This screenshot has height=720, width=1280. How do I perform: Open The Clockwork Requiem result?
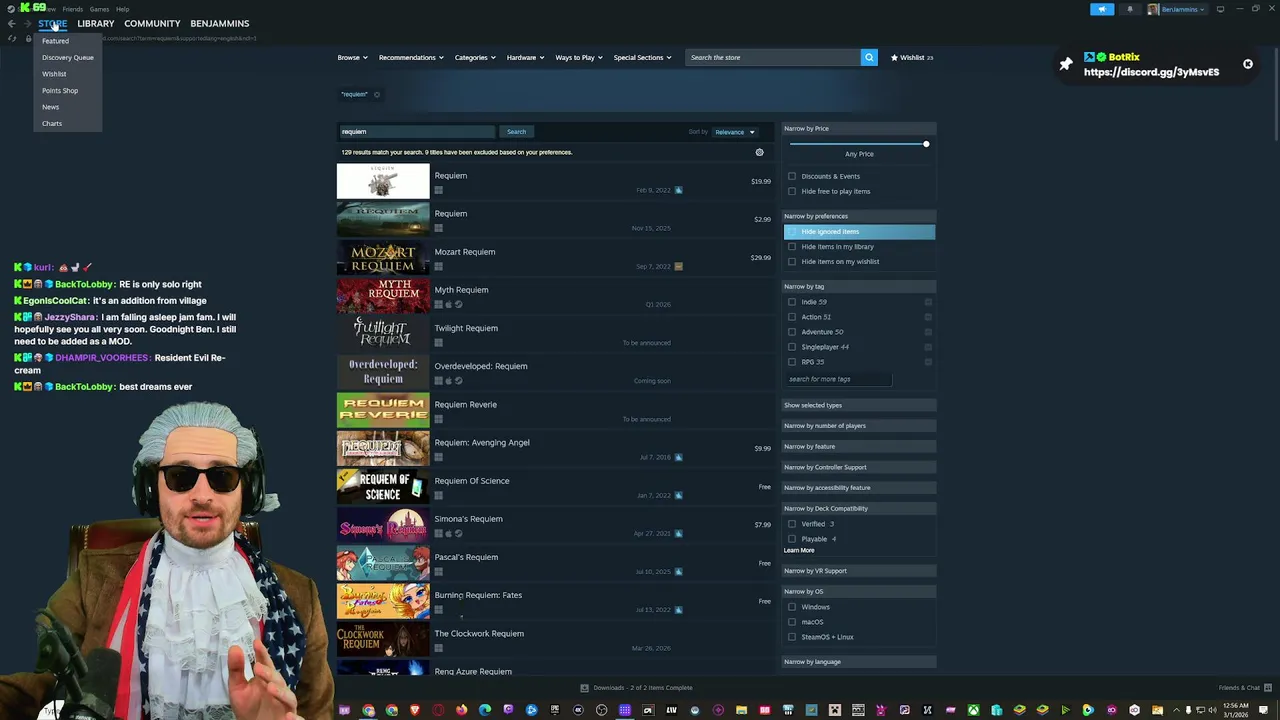click(x=556, y=640)
